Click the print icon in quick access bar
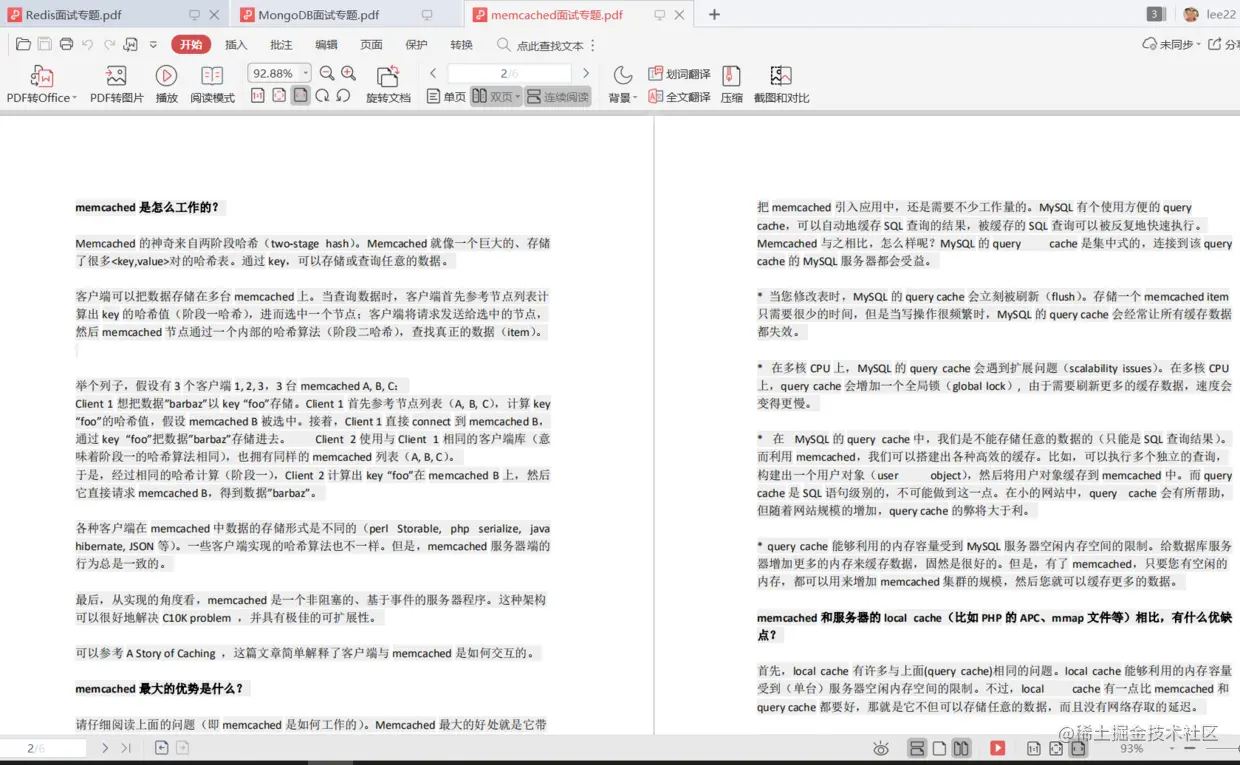 click(x=66, y=45)
